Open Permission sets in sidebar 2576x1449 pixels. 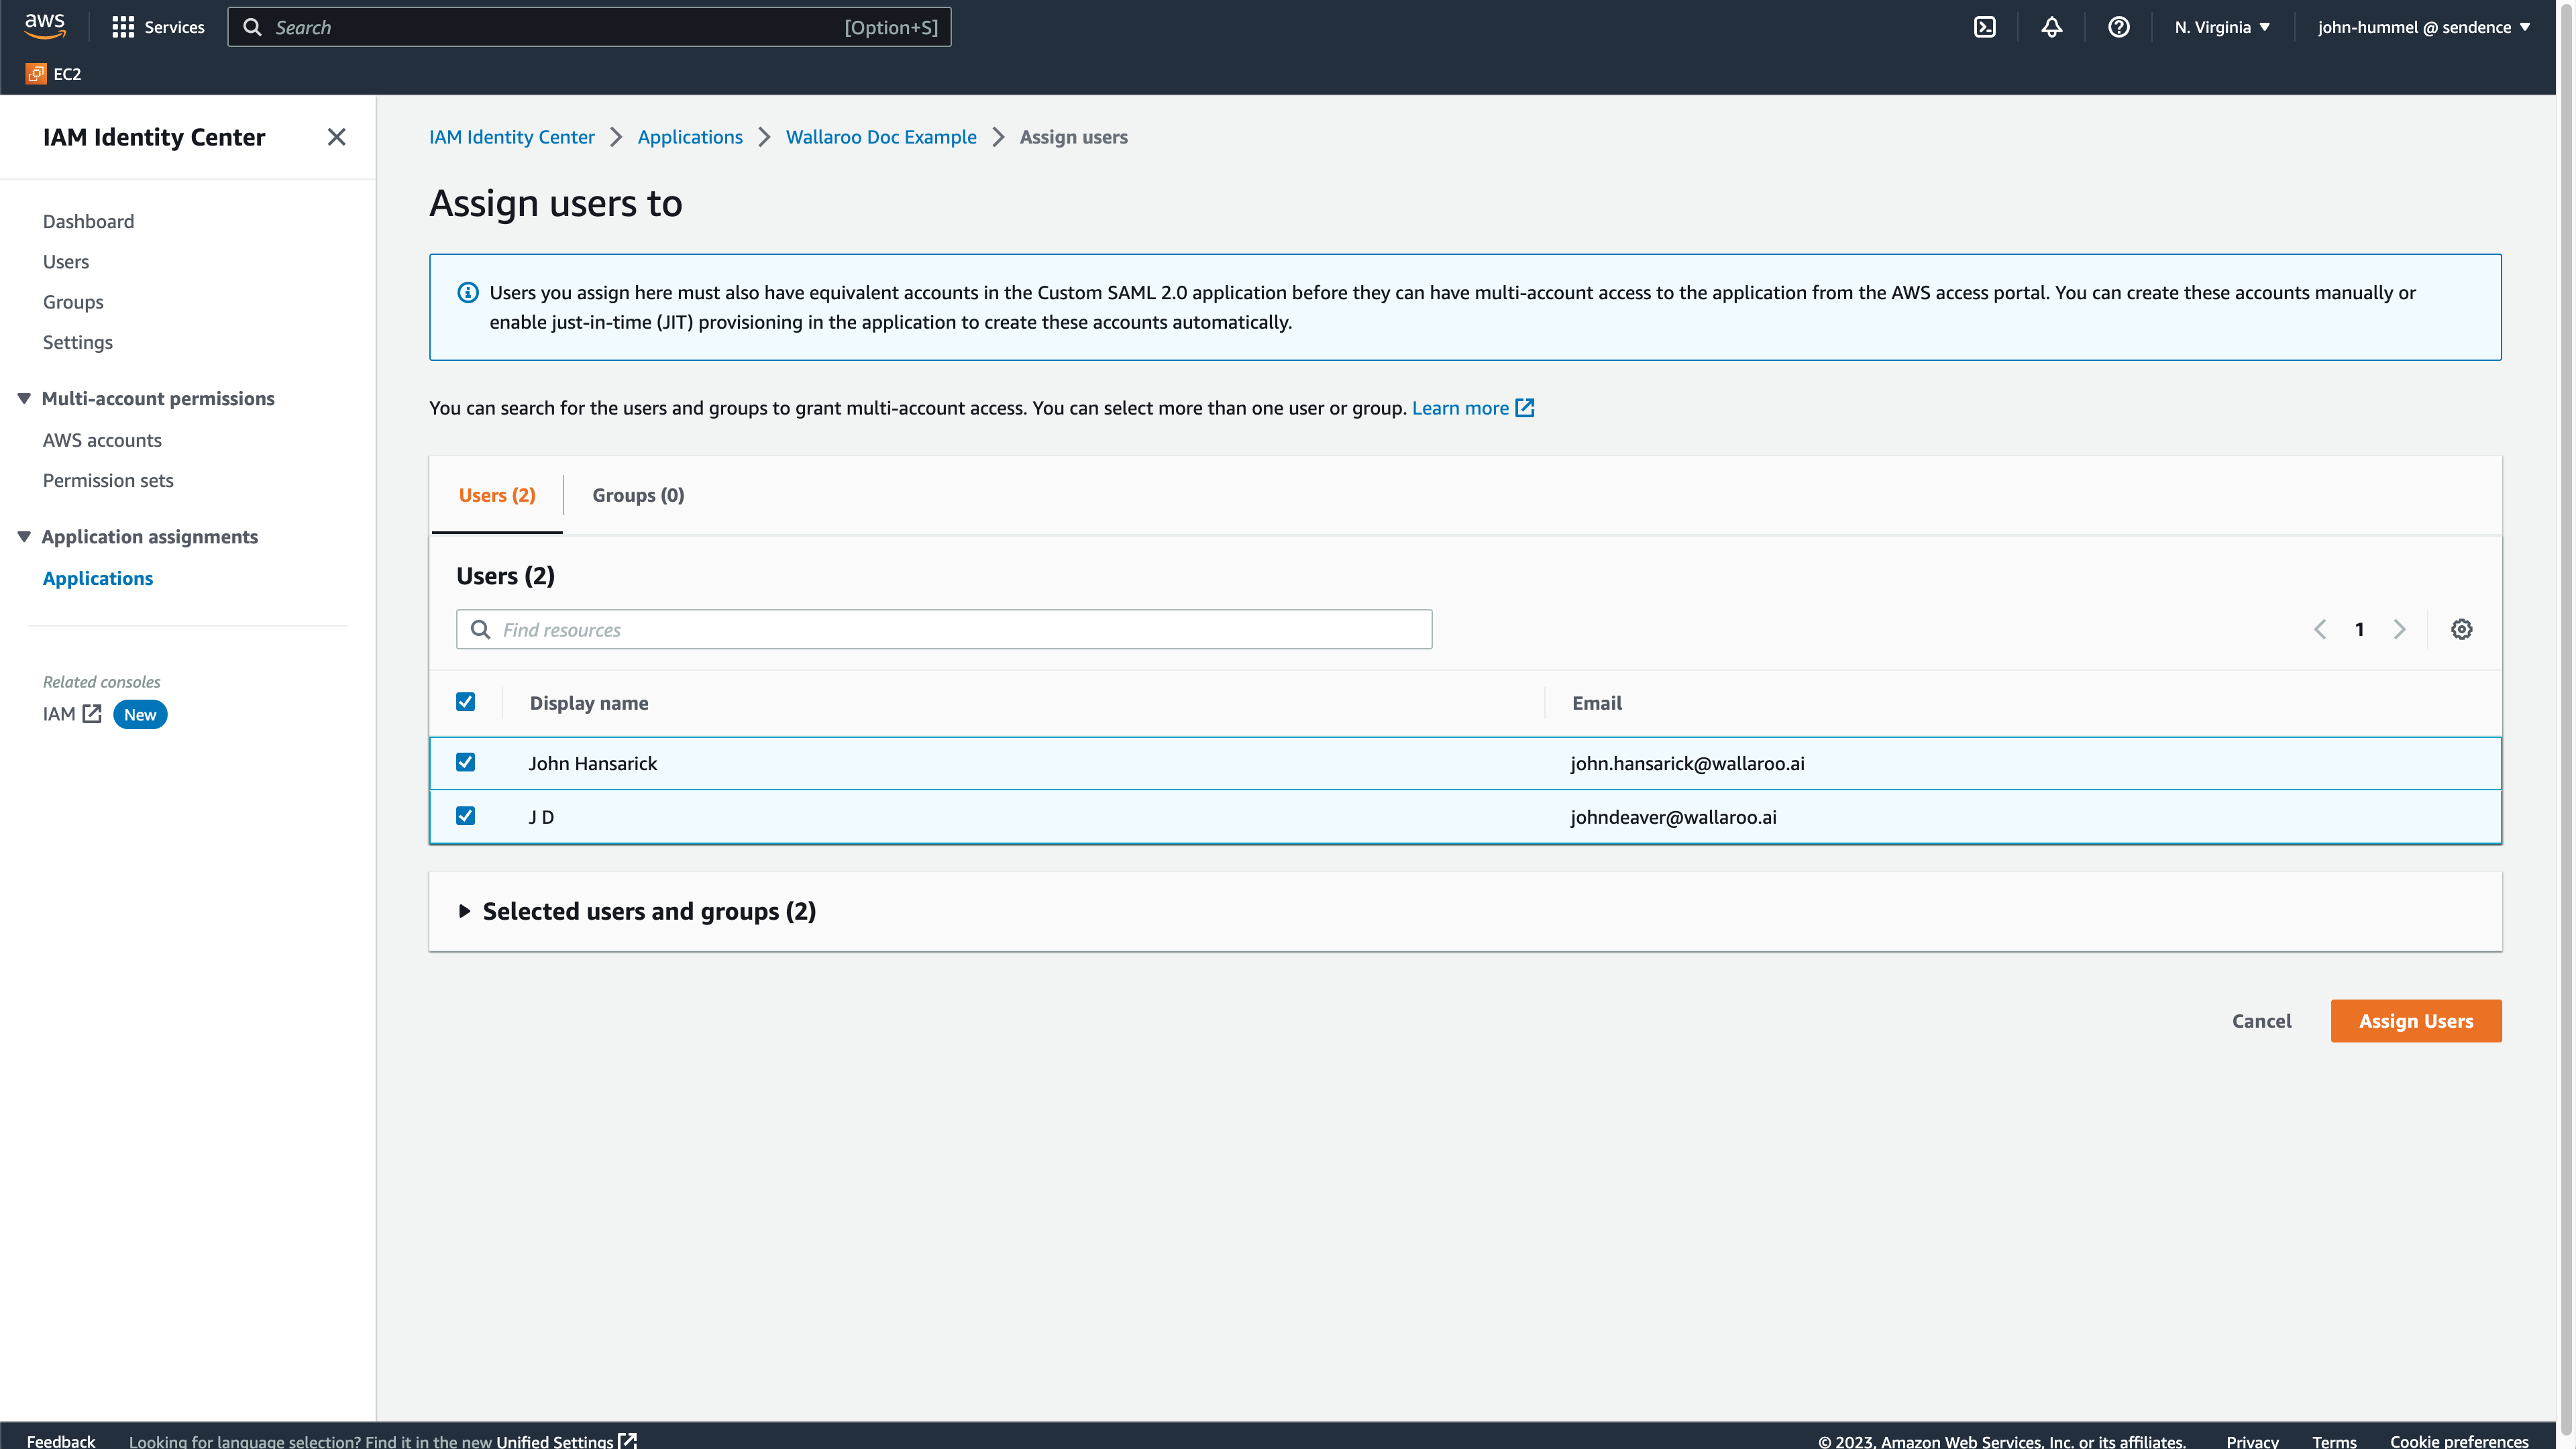[108, 480]
